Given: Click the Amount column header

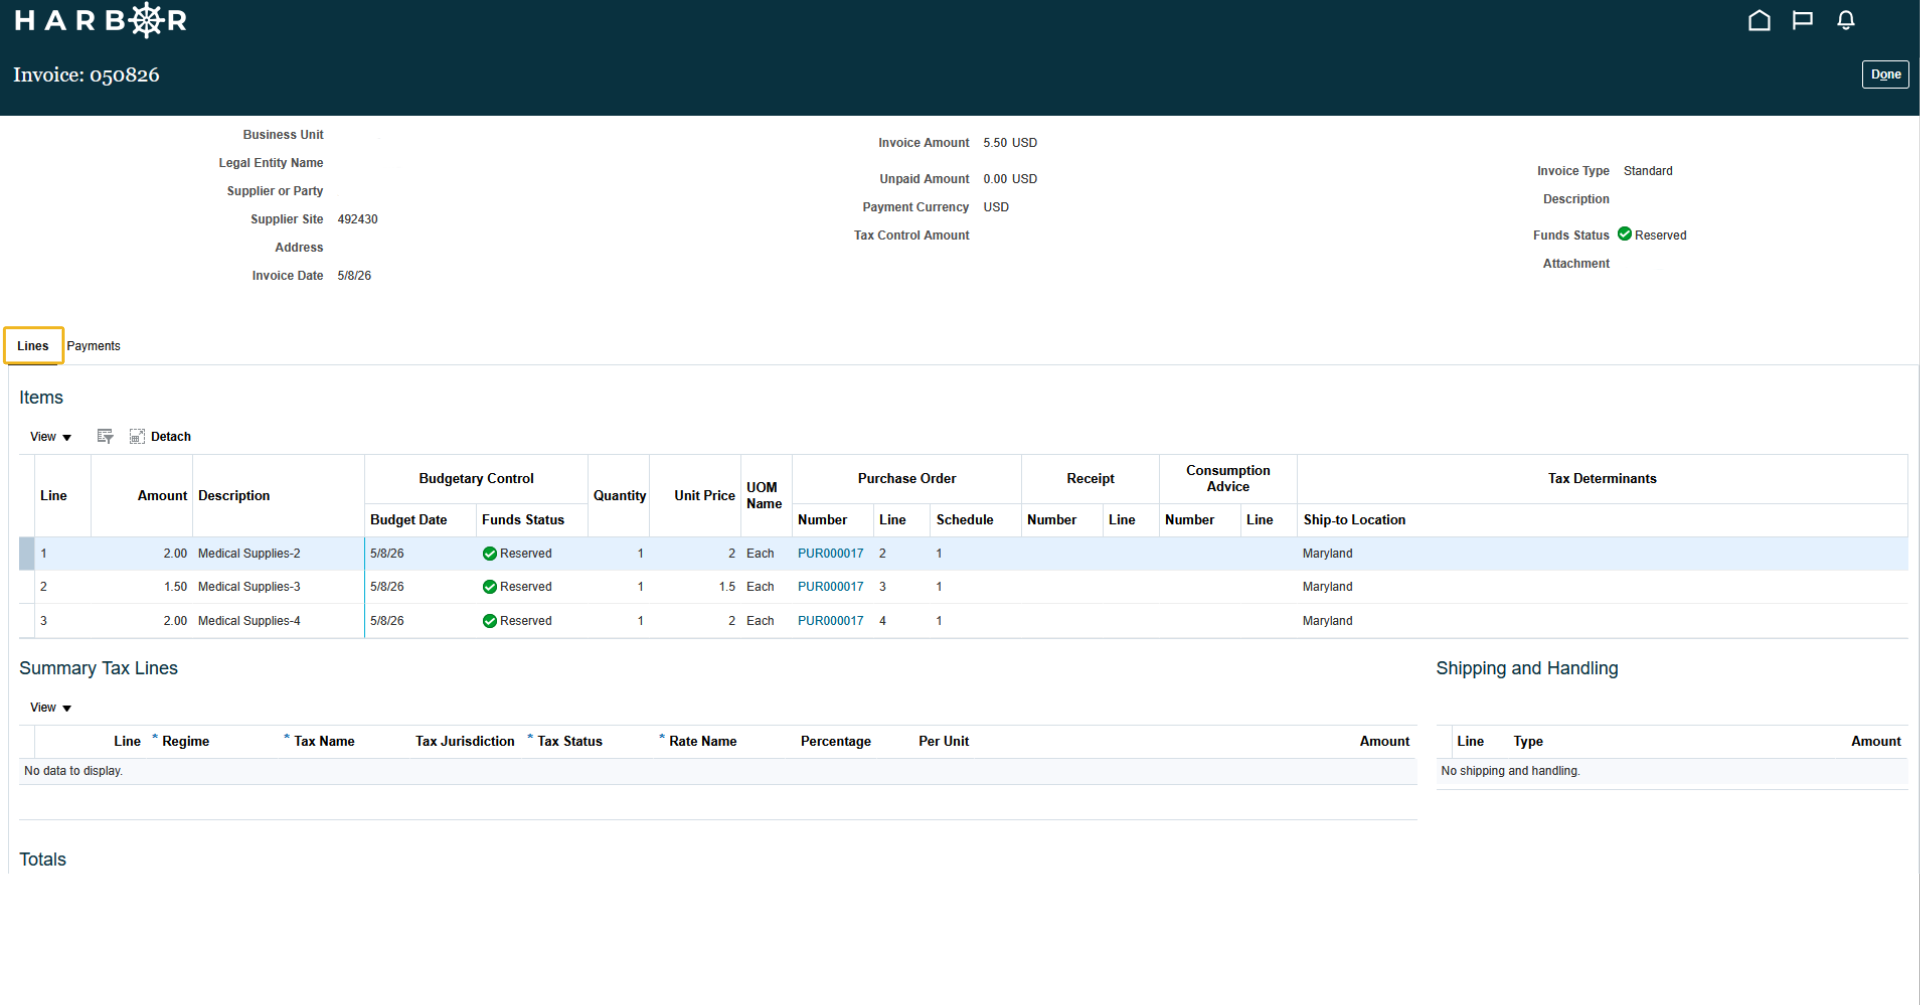Looking at the screenshot, I should [x=162, y=496].
